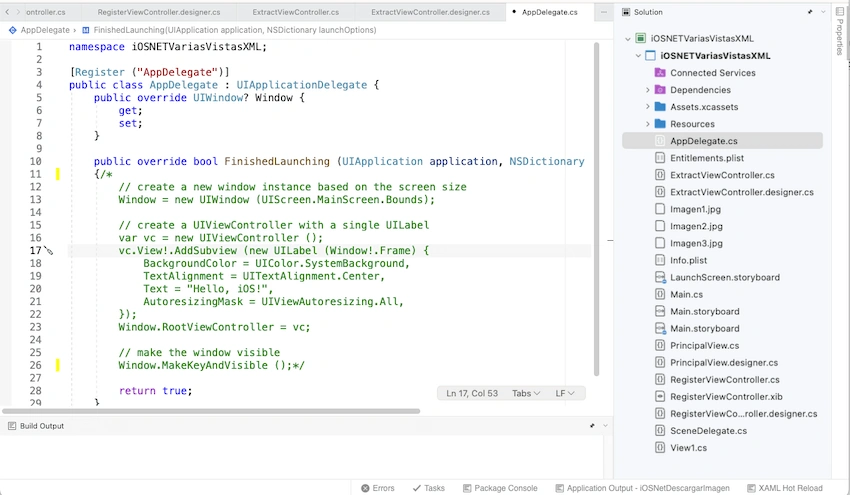
Task: Collapse the iOSNETVariasVistasXML project node
Action: click(x=638, y=56)
